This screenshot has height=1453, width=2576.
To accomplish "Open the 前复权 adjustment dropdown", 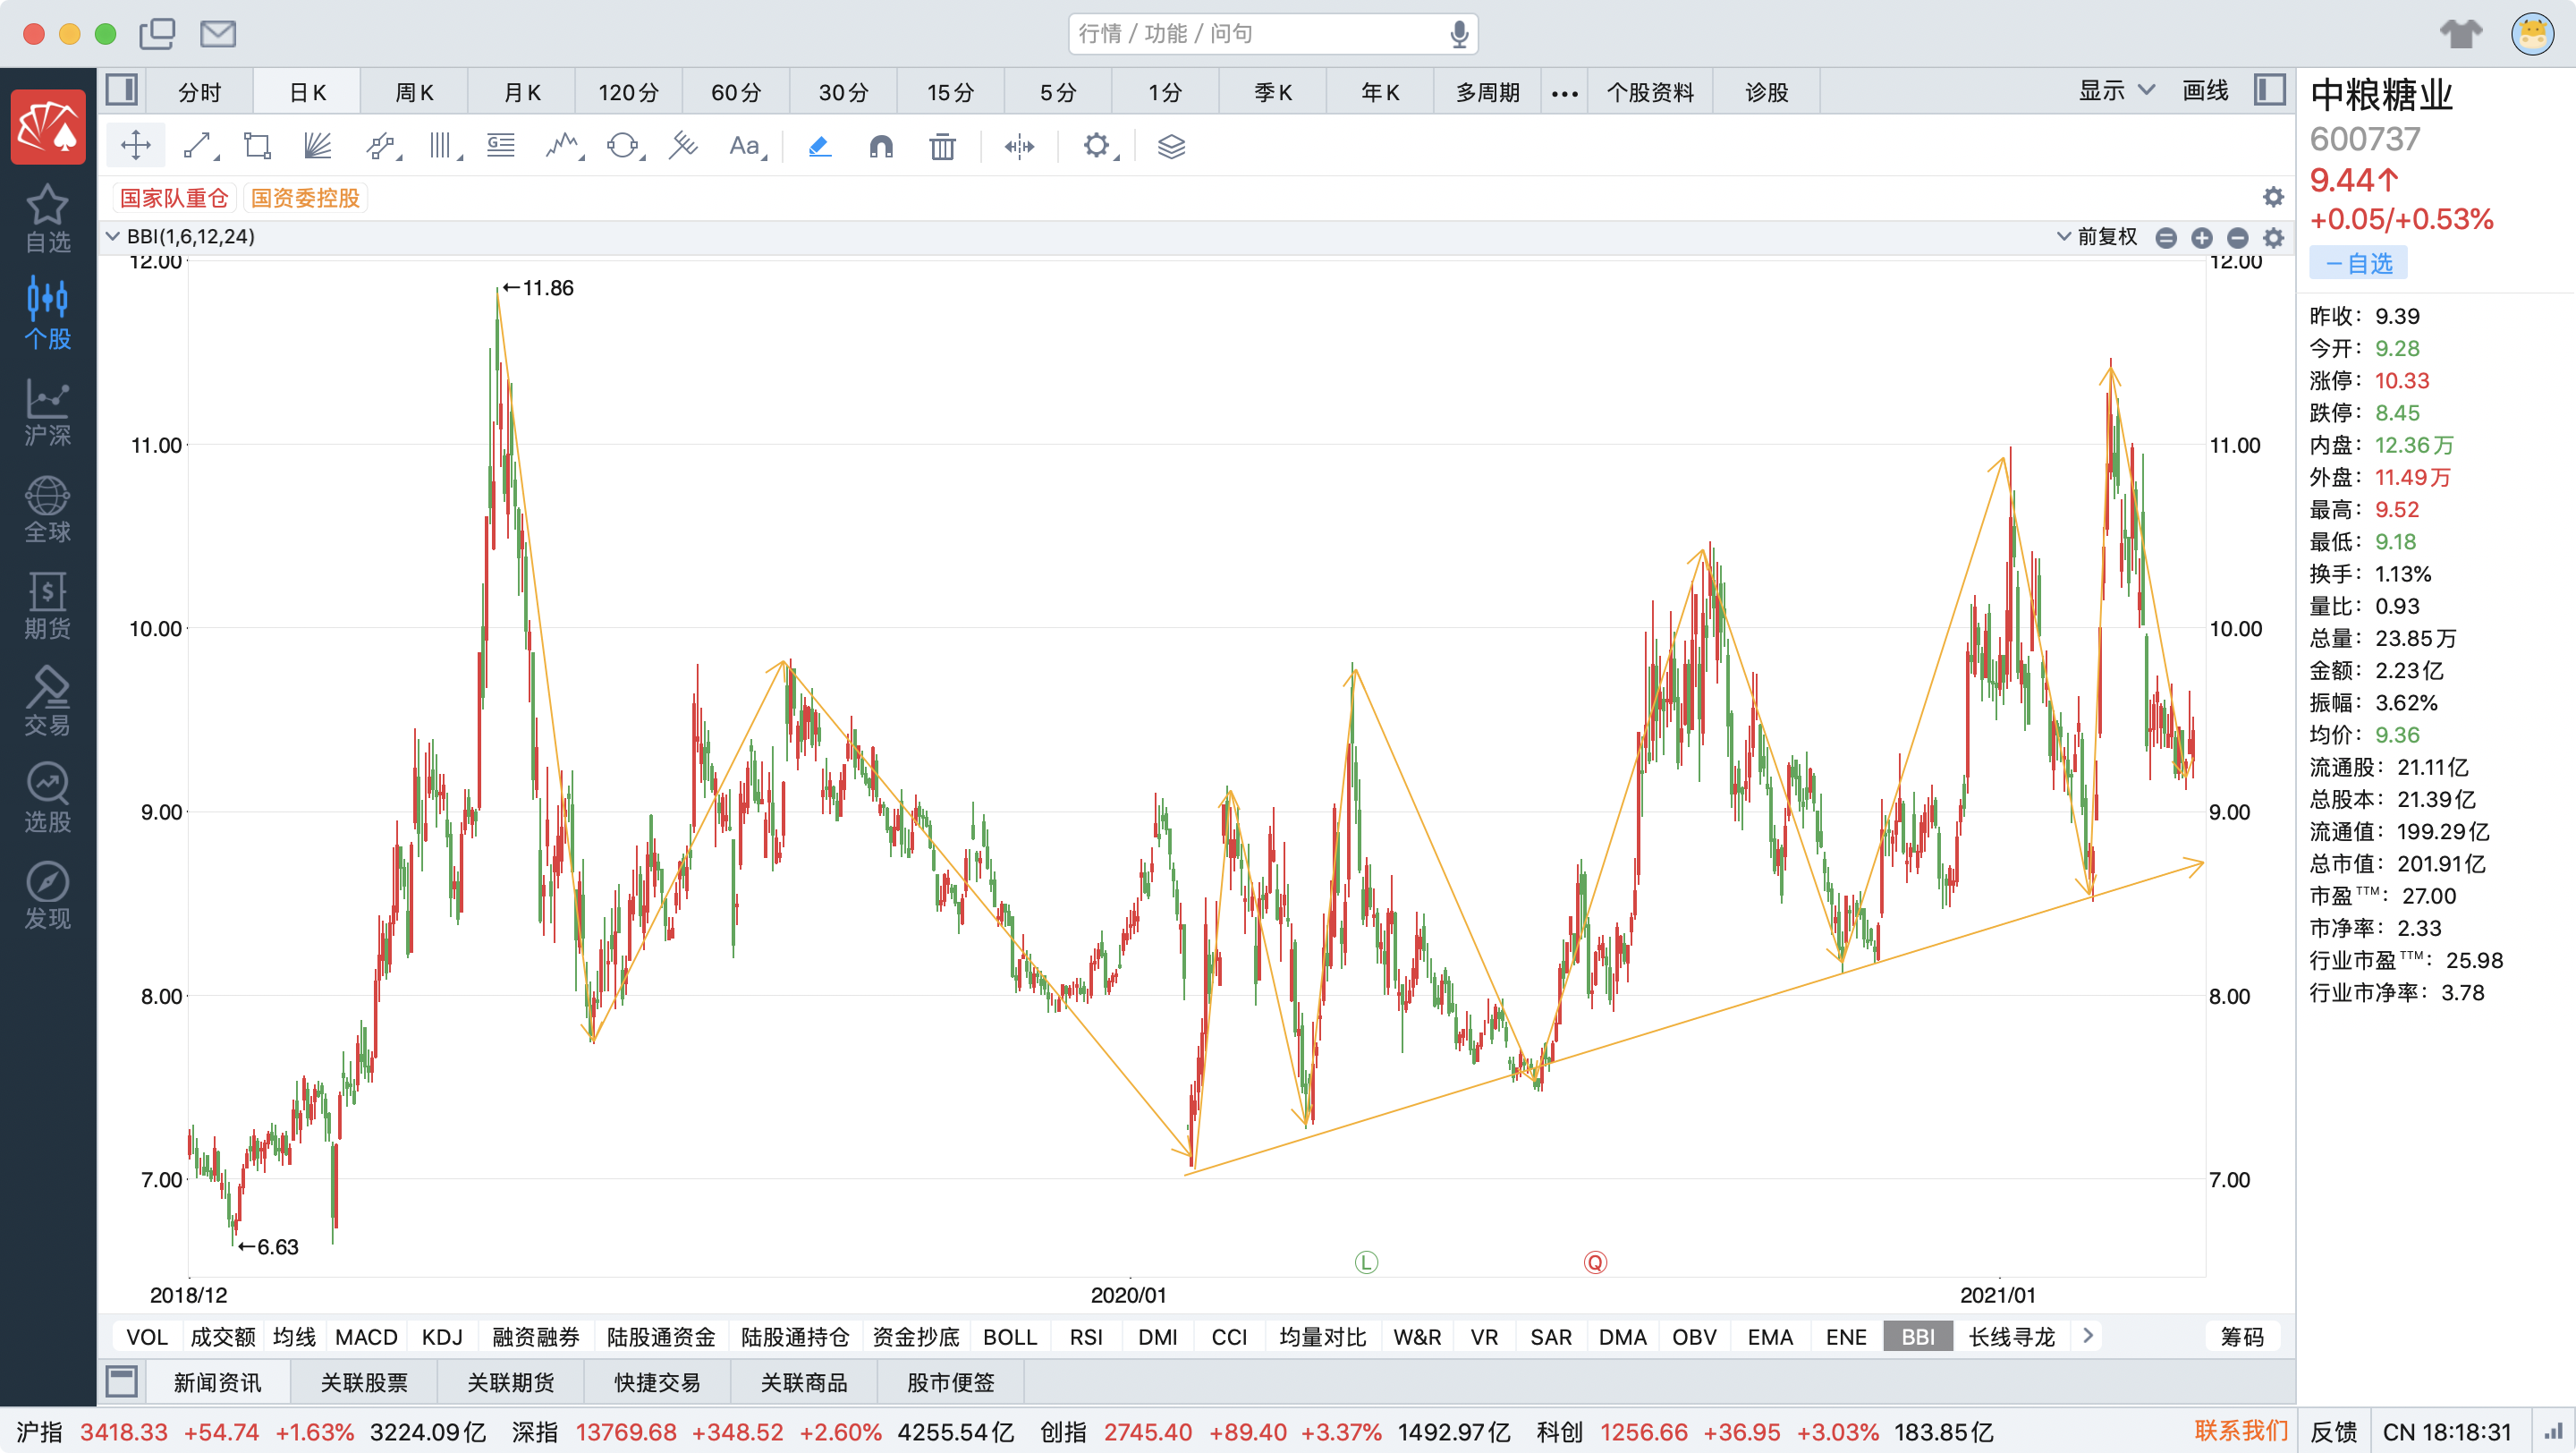I will 2097,237.
